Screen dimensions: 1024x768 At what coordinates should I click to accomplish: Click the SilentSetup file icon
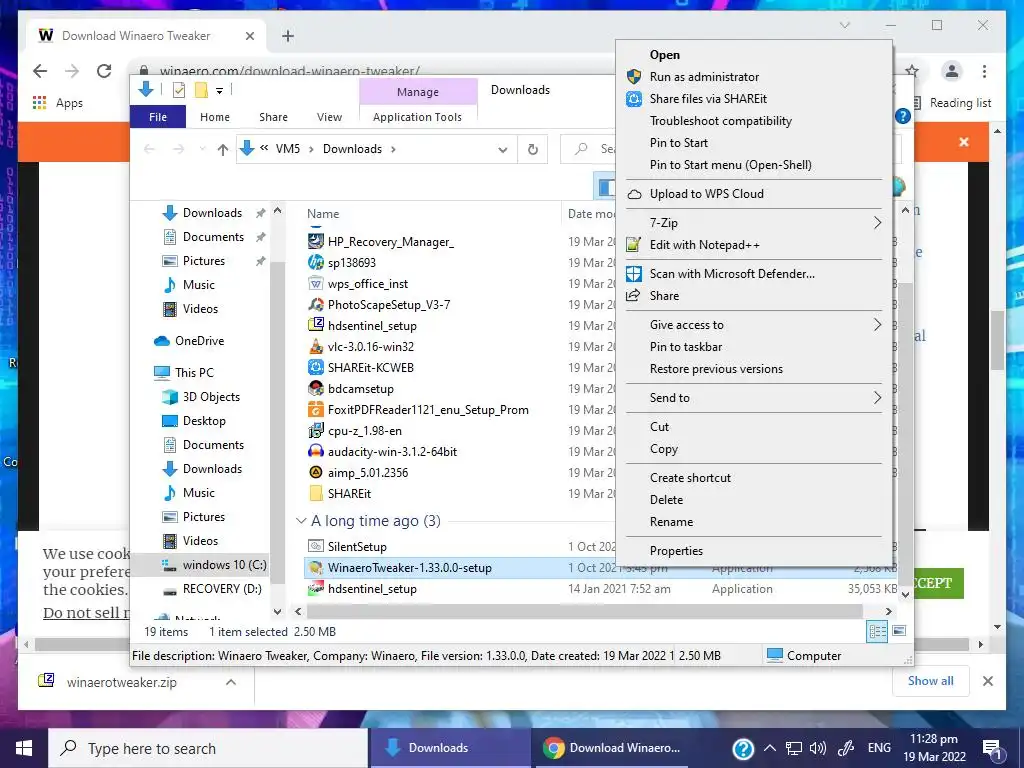click(316, 547)
